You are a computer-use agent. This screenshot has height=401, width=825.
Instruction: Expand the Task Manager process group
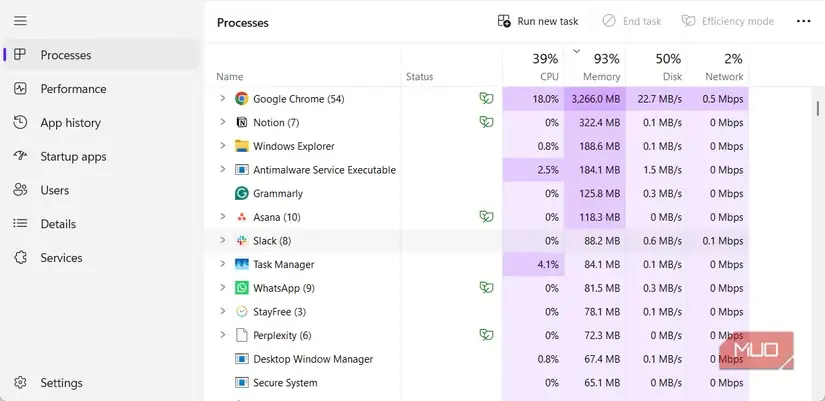223,264
